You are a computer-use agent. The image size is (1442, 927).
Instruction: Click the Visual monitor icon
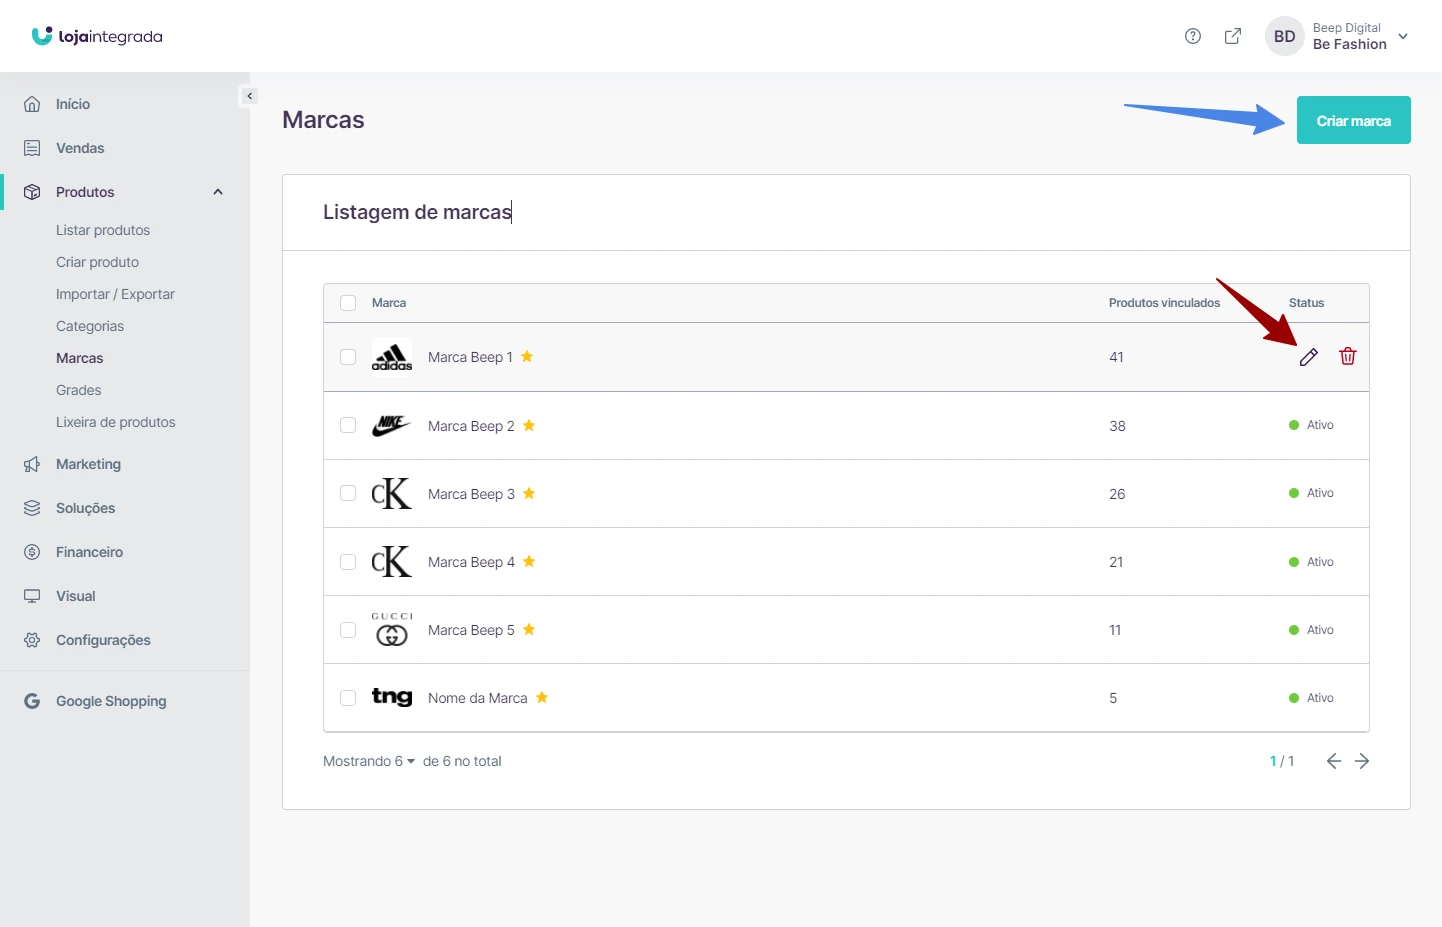(x=32, y=596)
